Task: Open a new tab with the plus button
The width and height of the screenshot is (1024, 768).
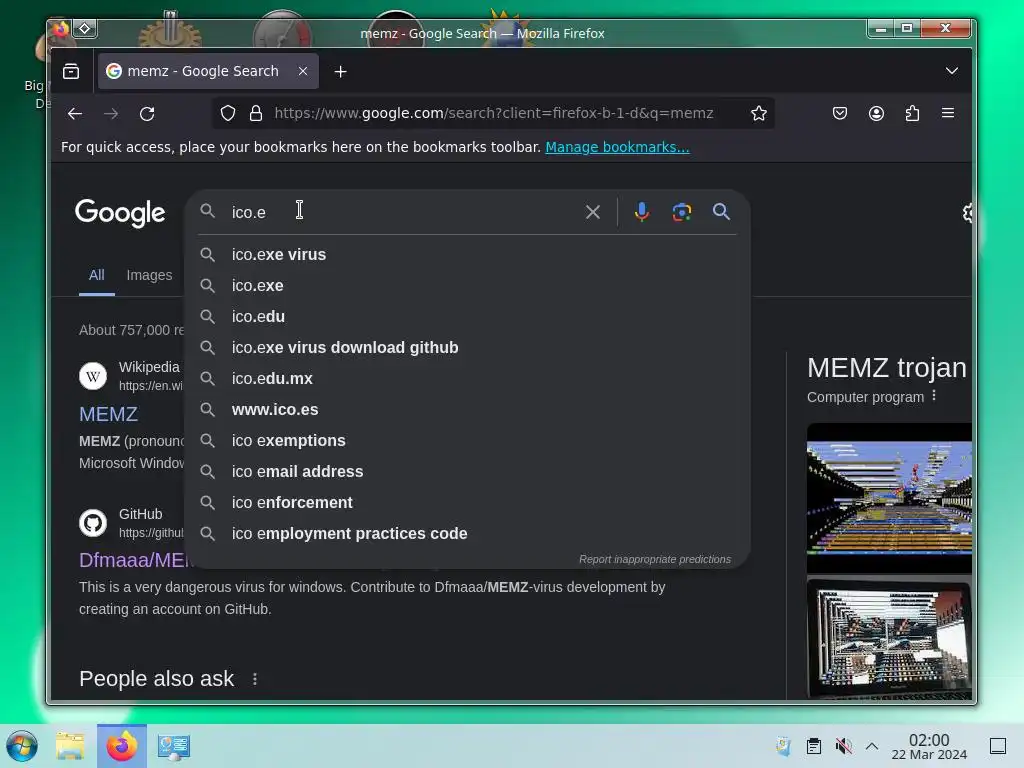Action: pyautogui.click(x=340, y=72)
